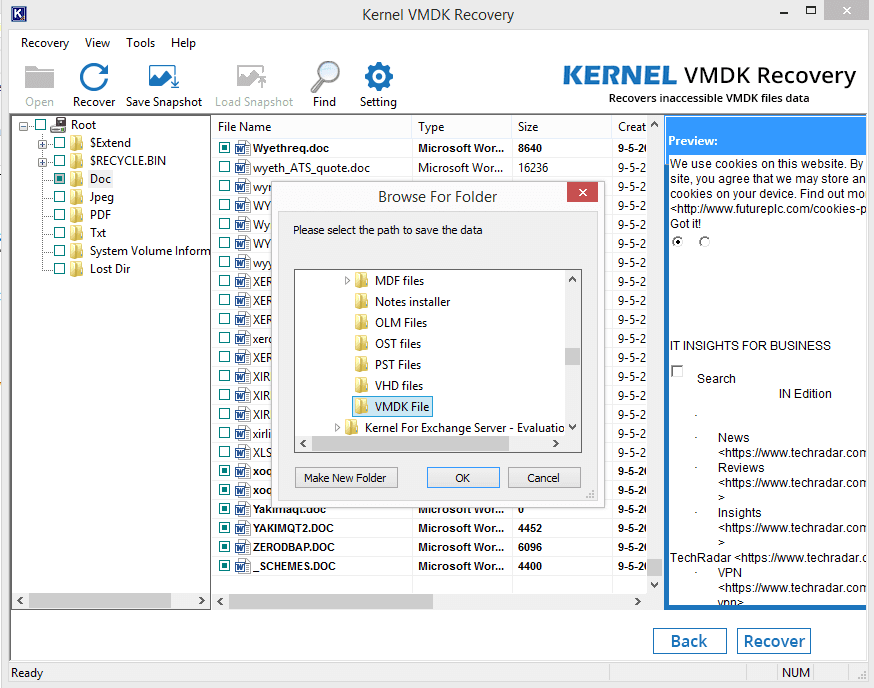Click the MDF files folder icon

361,280
